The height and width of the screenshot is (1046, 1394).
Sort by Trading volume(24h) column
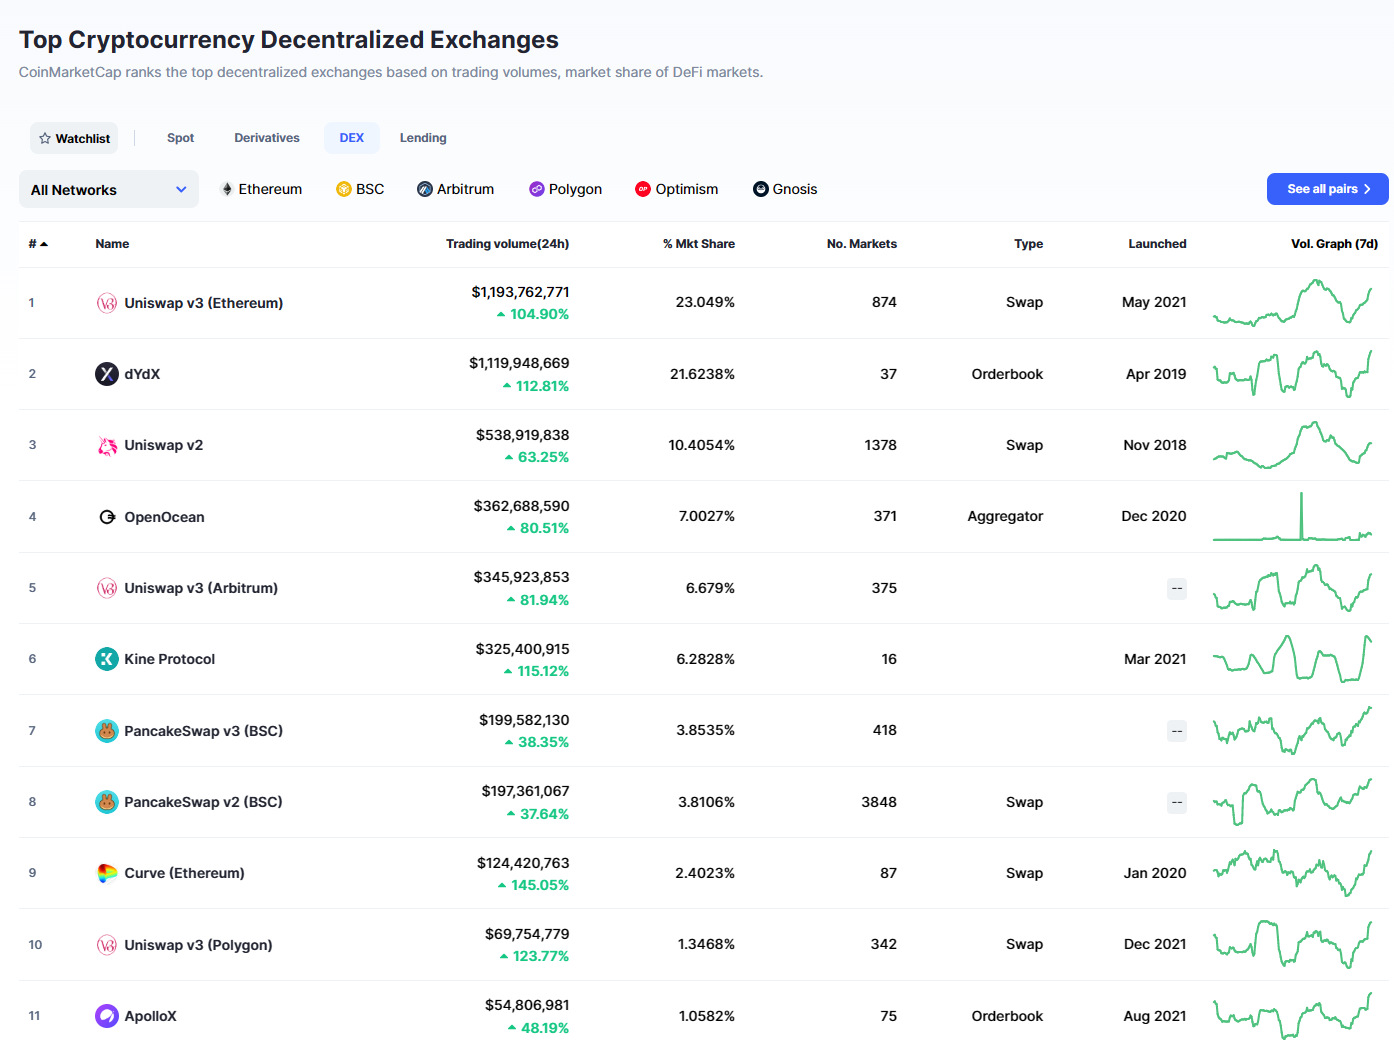507,244
